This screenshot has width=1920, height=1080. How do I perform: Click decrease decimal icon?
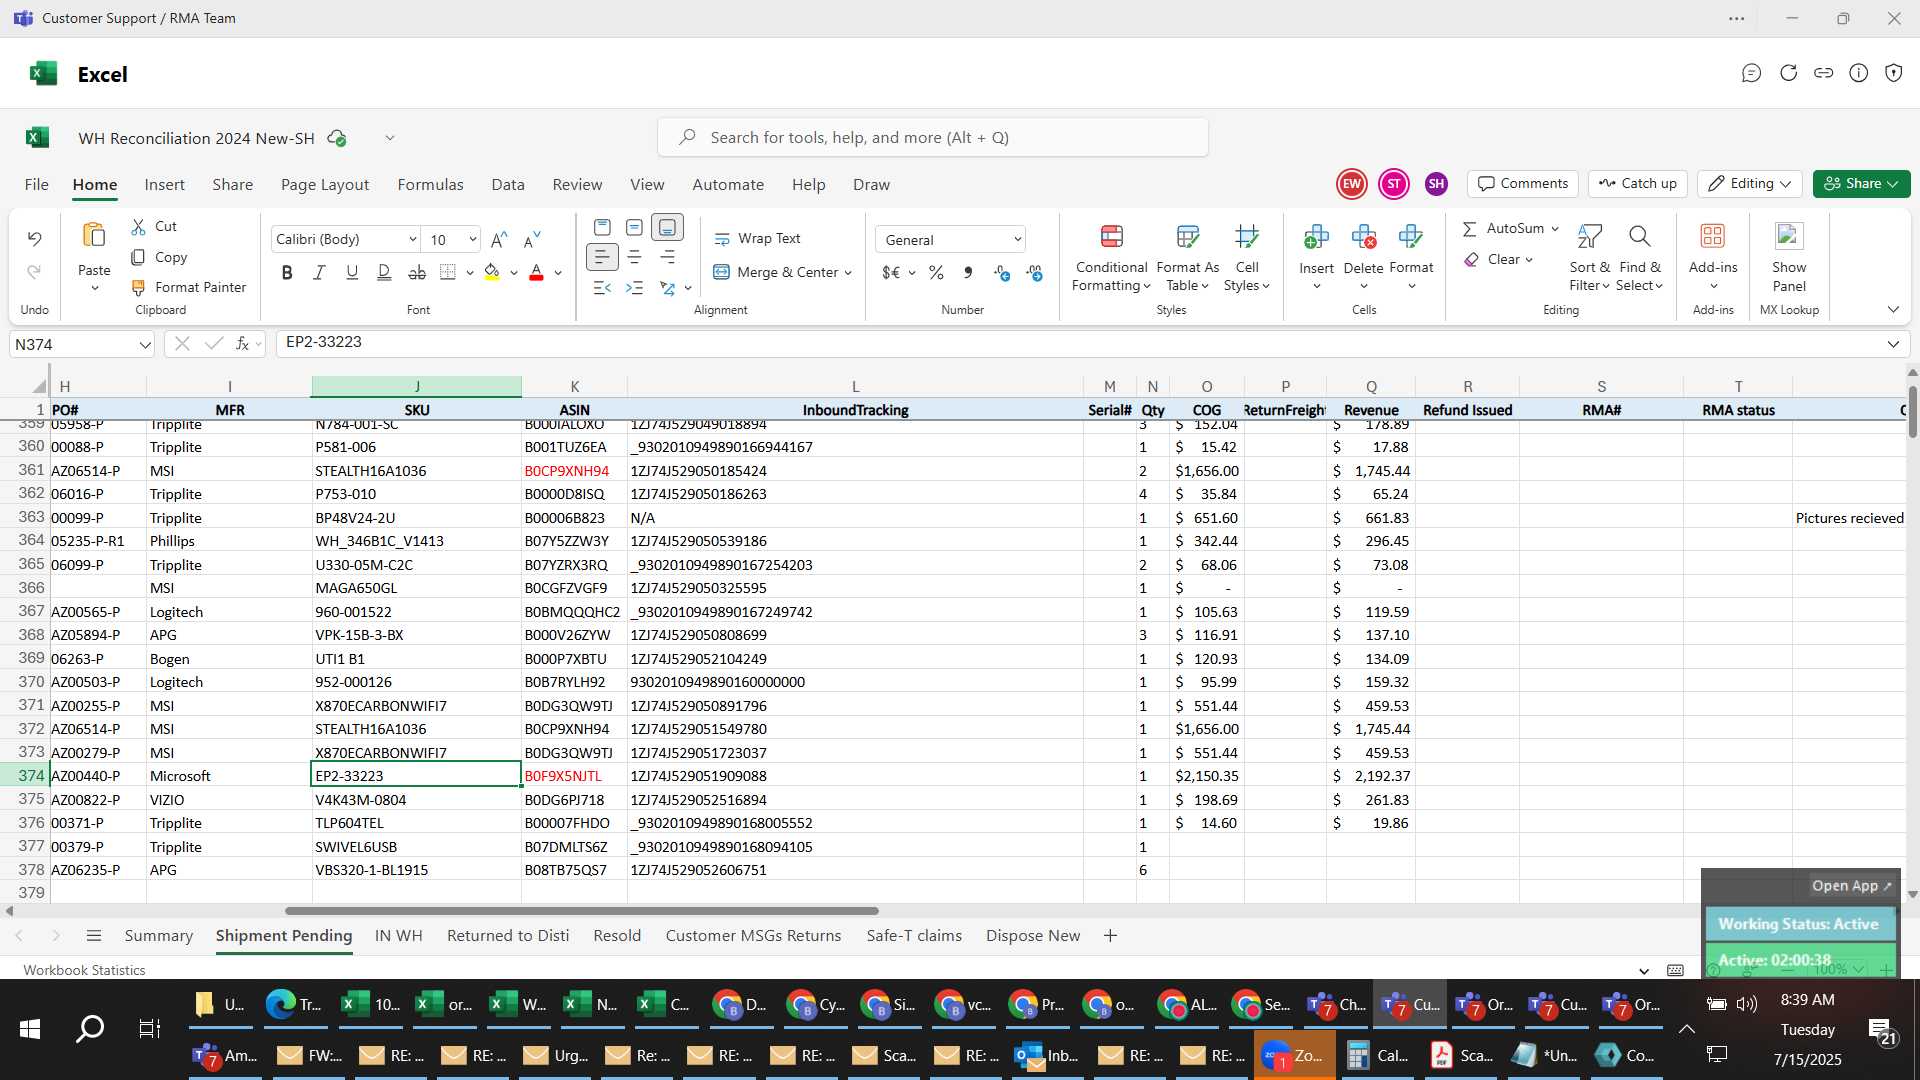1035,273
